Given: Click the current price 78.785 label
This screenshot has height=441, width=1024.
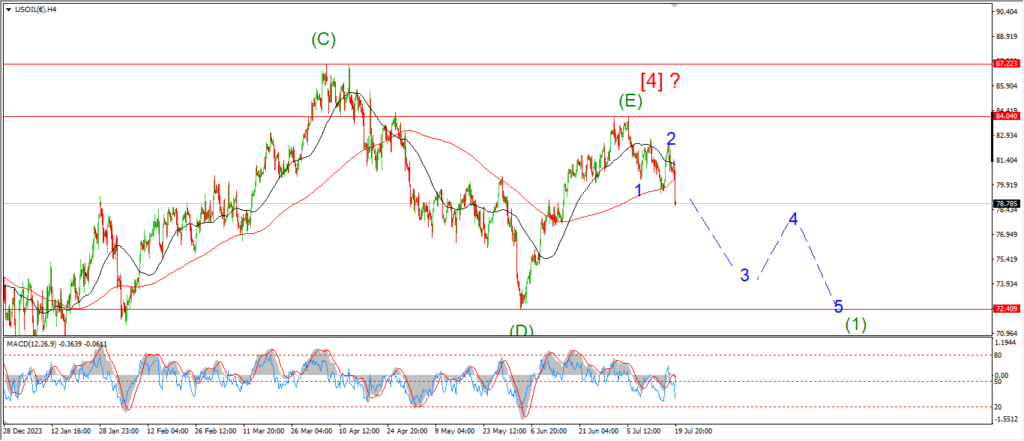Looking at the screenshot, I should point(1005,204).
